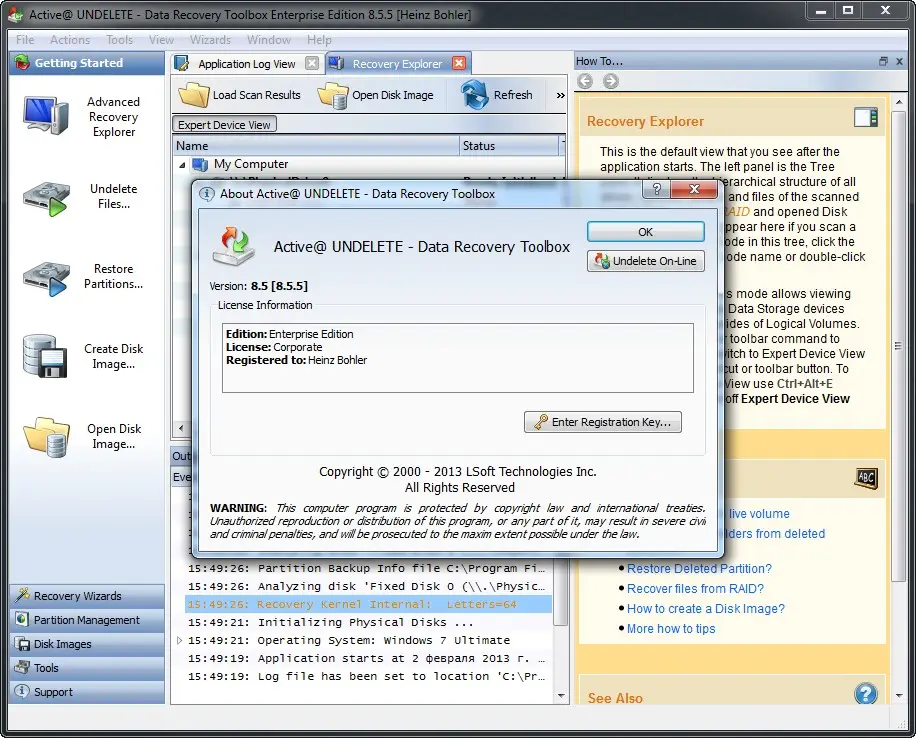Expand toolbar overflow chevron
The image size is (916, 738).
[560, 95]
